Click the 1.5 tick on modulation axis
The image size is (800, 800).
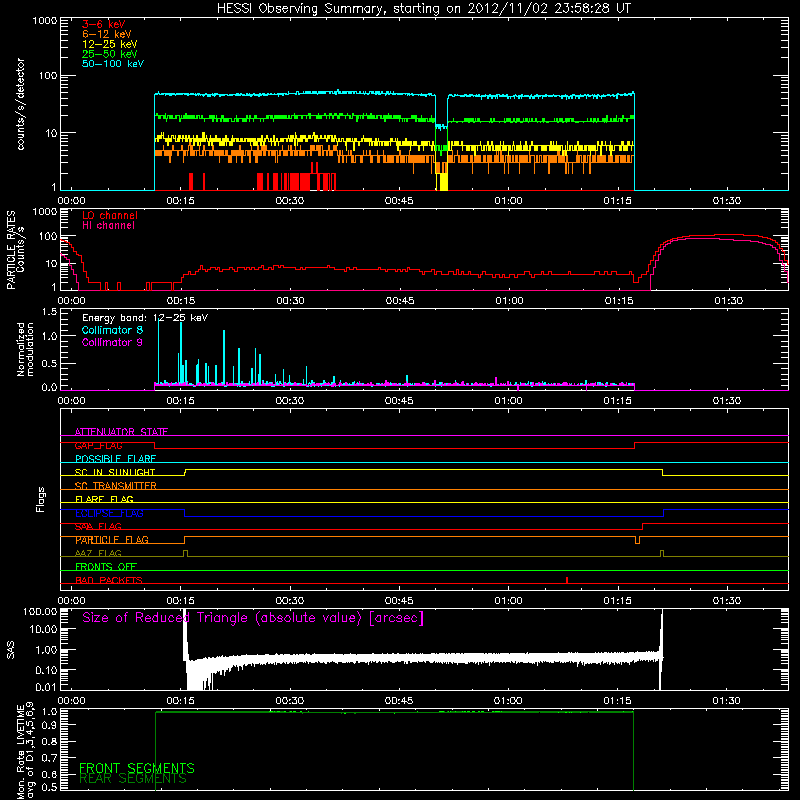(49, 312)
